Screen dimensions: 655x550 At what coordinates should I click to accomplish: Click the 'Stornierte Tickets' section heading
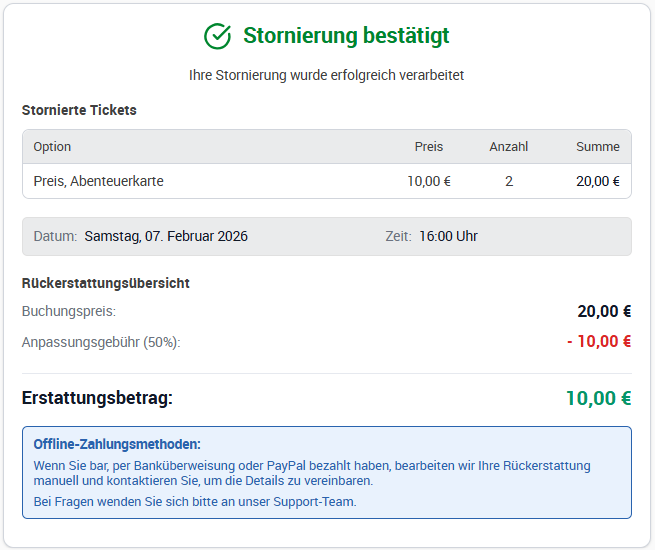click(x=79, y=110)
